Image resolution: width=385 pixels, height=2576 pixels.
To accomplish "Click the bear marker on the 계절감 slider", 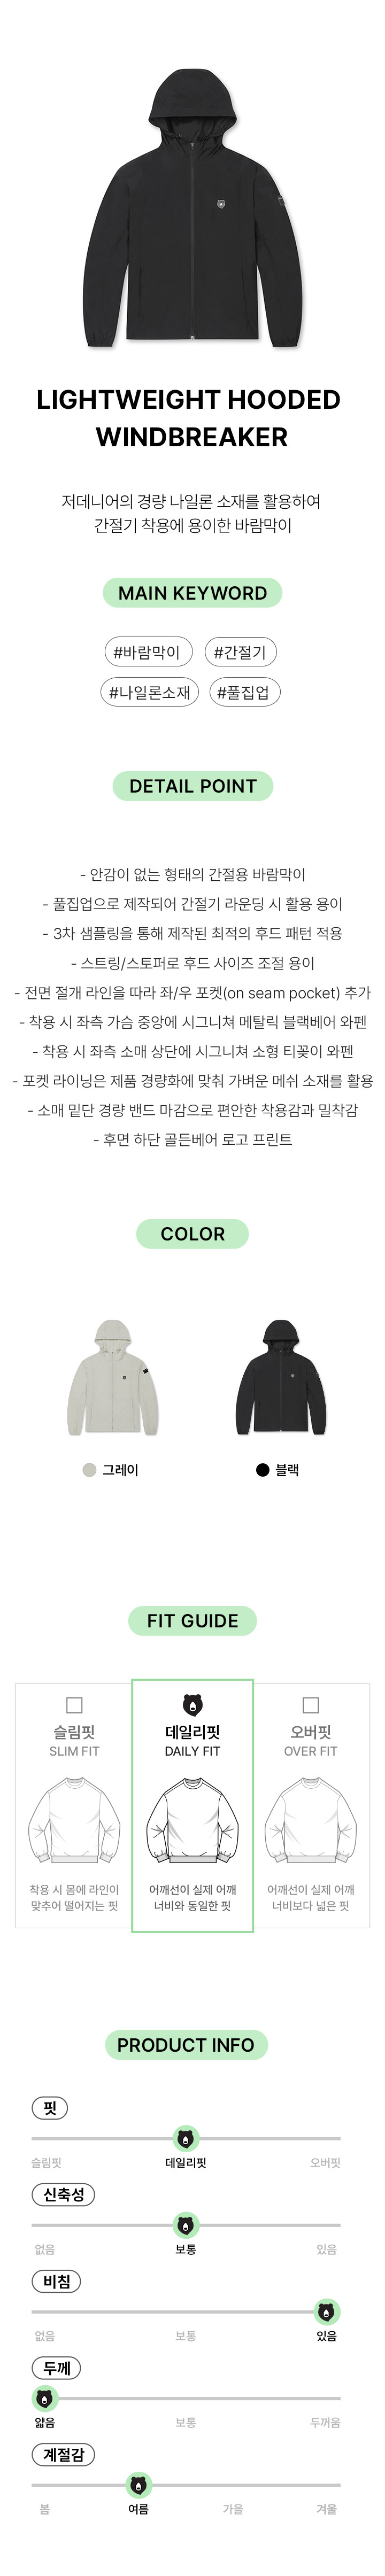I will pyautogui.click(x=139, y=2484).
